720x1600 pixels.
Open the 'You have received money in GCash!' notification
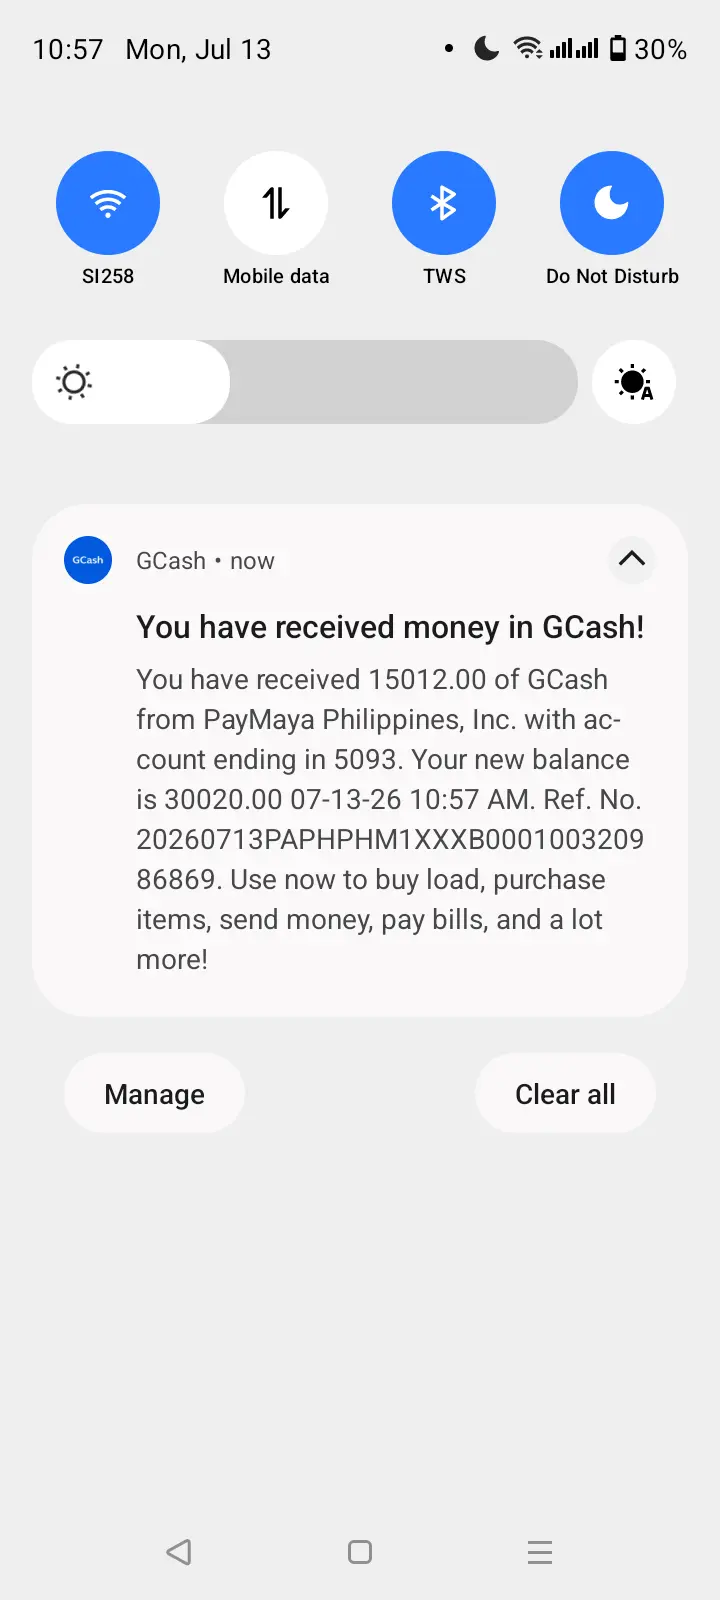click(390, 627)
